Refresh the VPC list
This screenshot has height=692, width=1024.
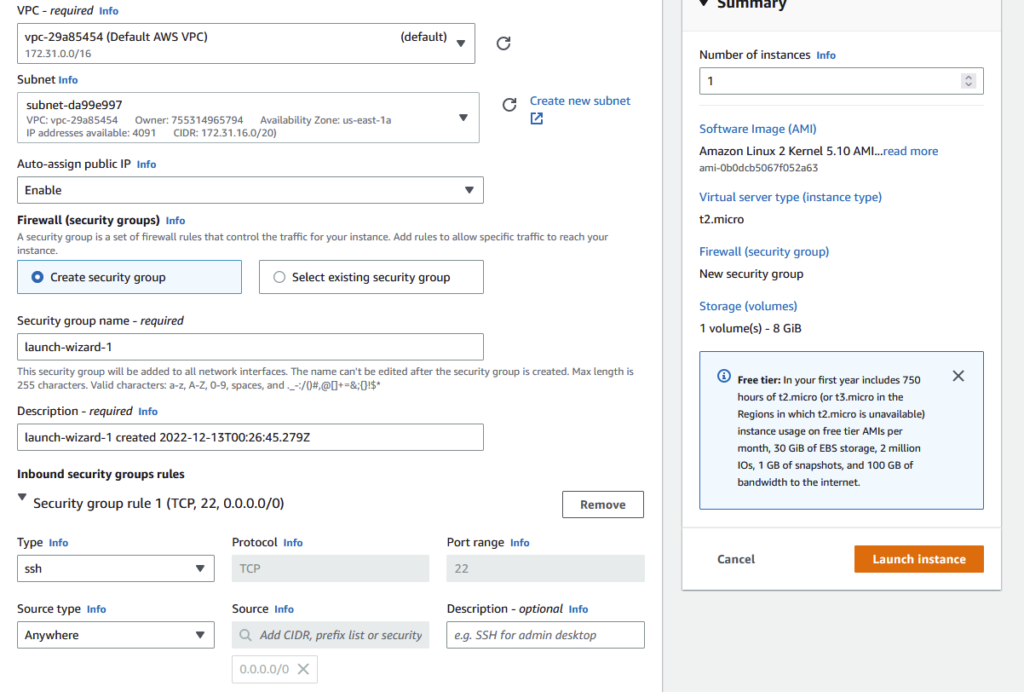504,43
